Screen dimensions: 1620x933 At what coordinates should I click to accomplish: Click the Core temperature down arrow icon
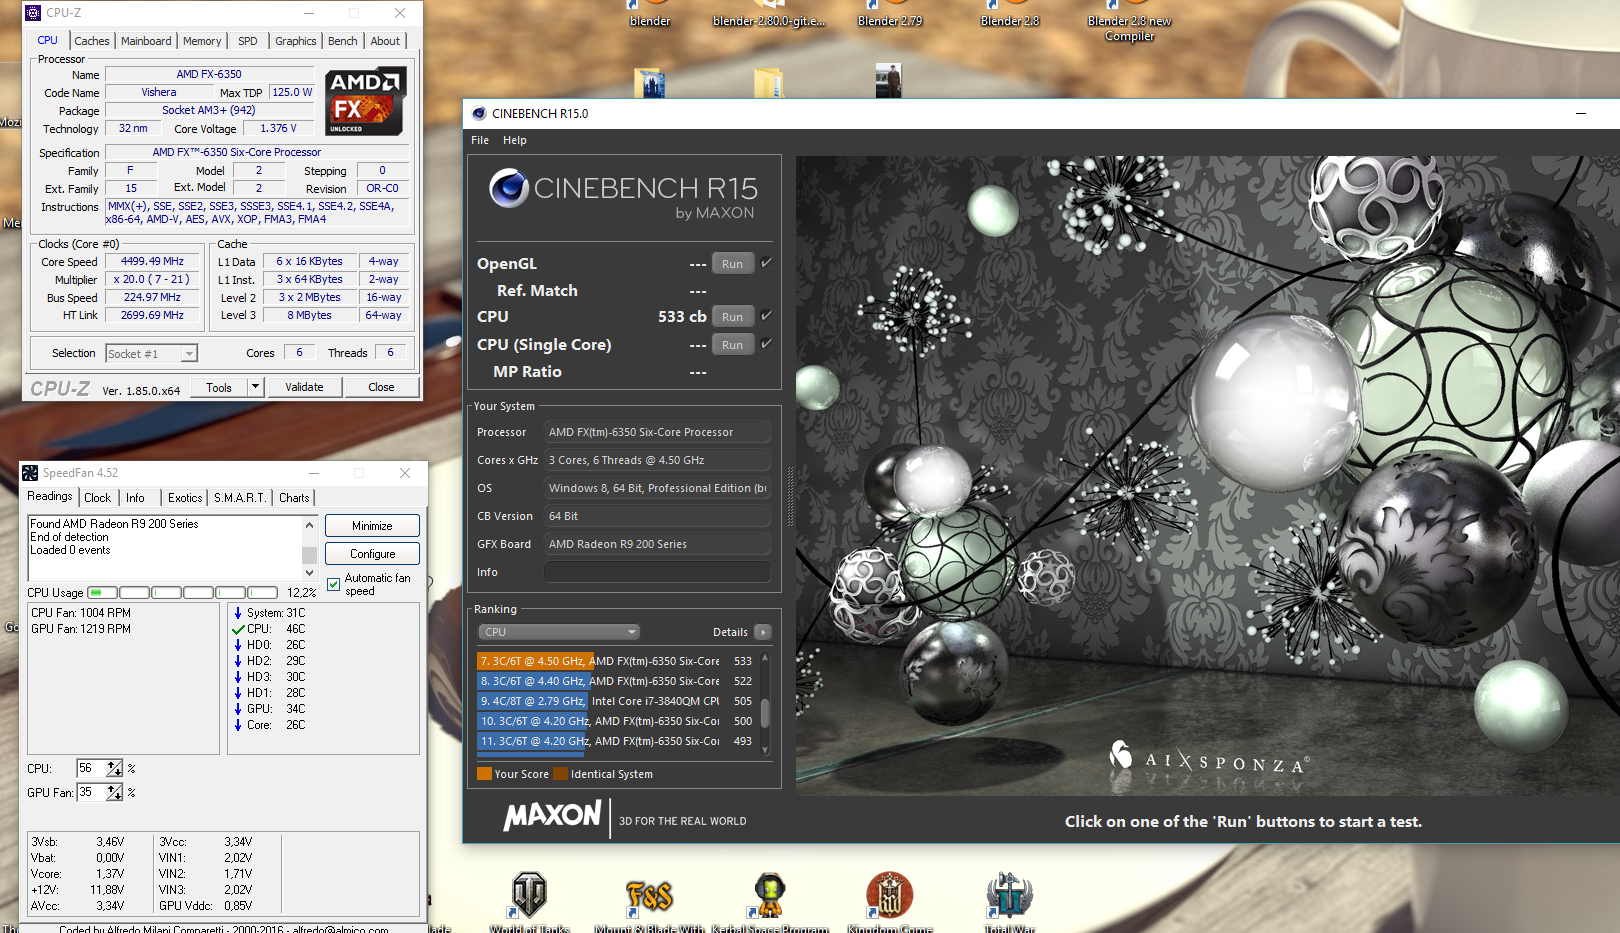(238, 725)
